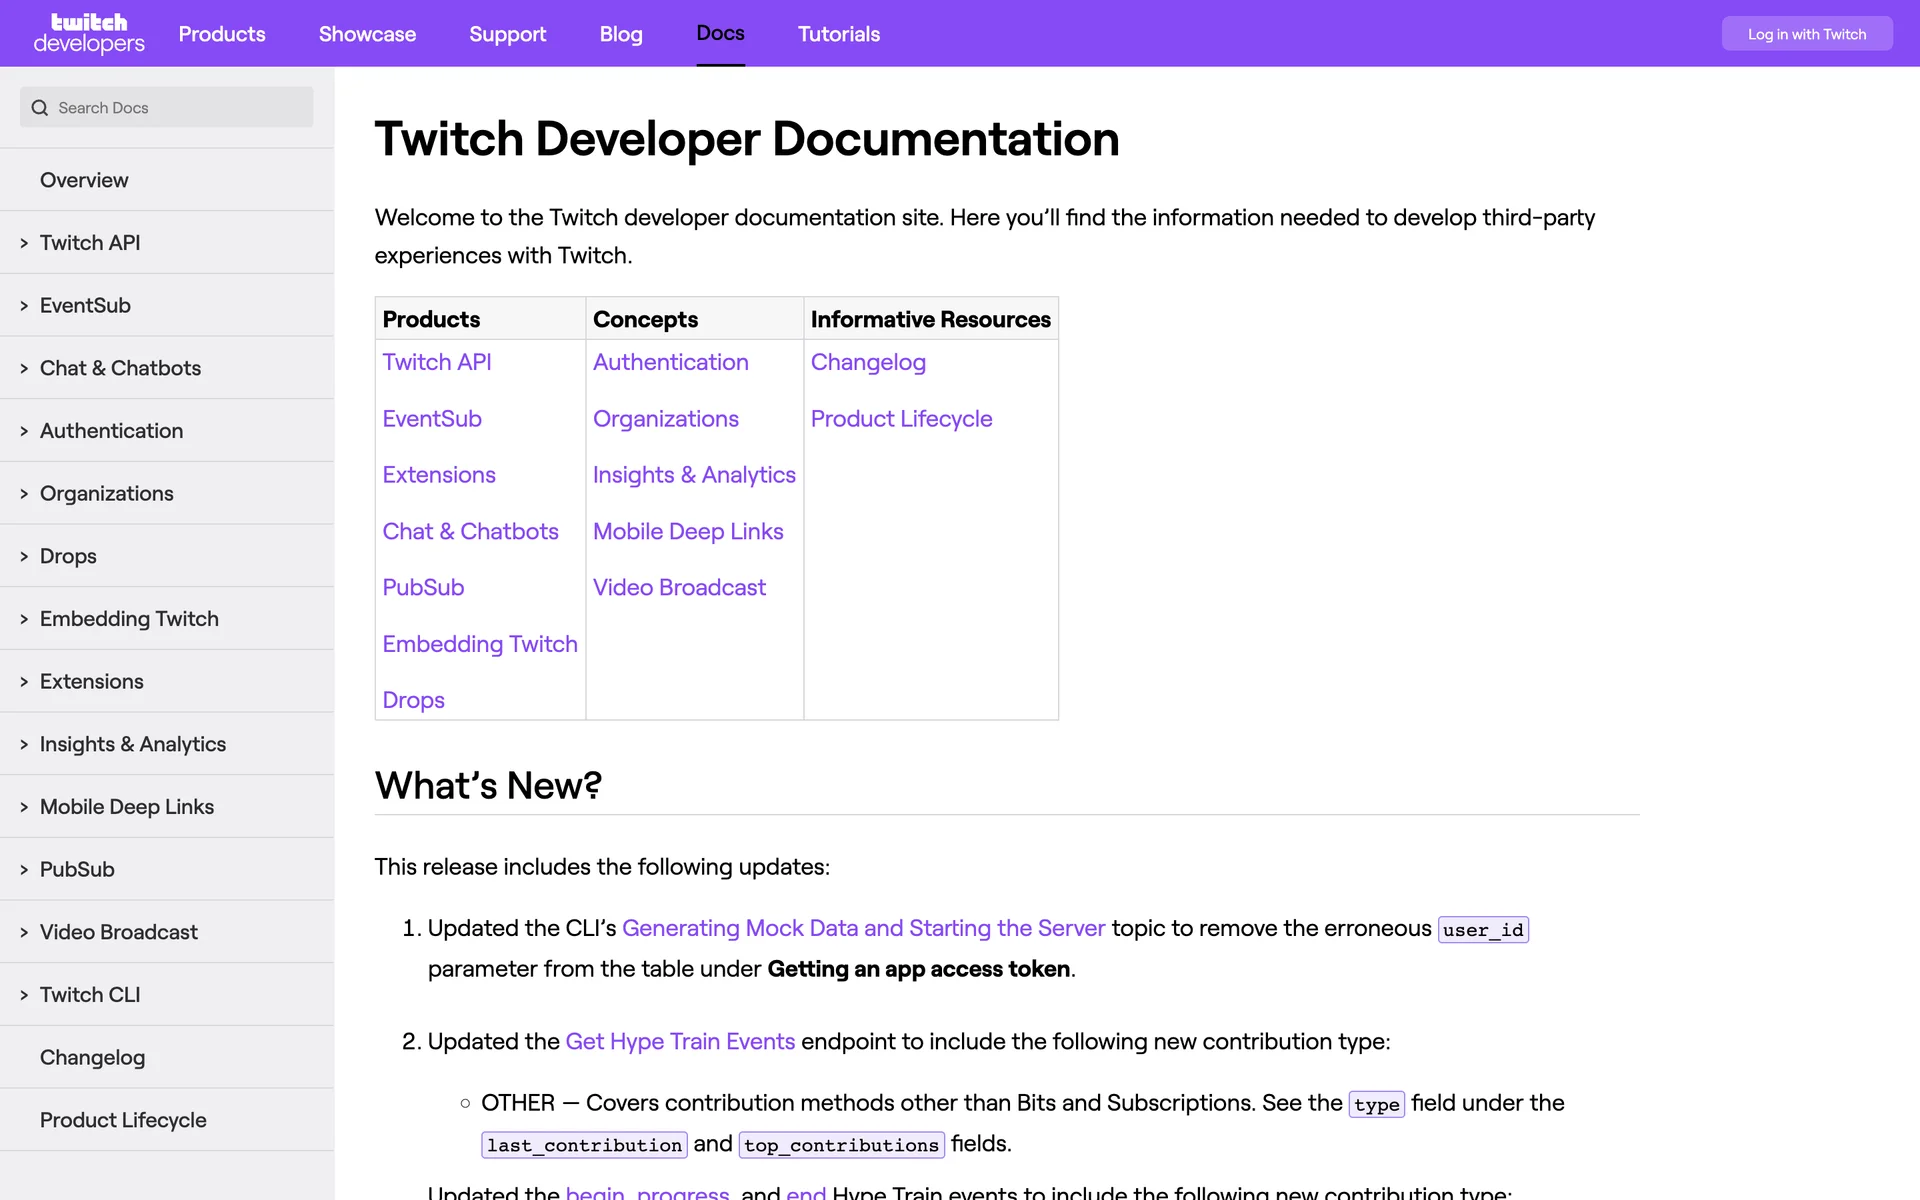The width and height of the screenshot is (1920, 1200).
Task: Expand Chat & Chatbots chevron in sidebar
Action: (x=24, y=369)
